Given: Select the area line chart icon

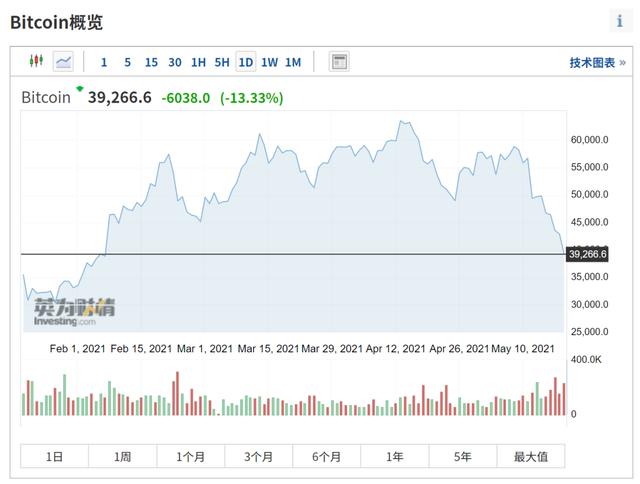Looking at the screenshot, I should click(x=63, y=62).
